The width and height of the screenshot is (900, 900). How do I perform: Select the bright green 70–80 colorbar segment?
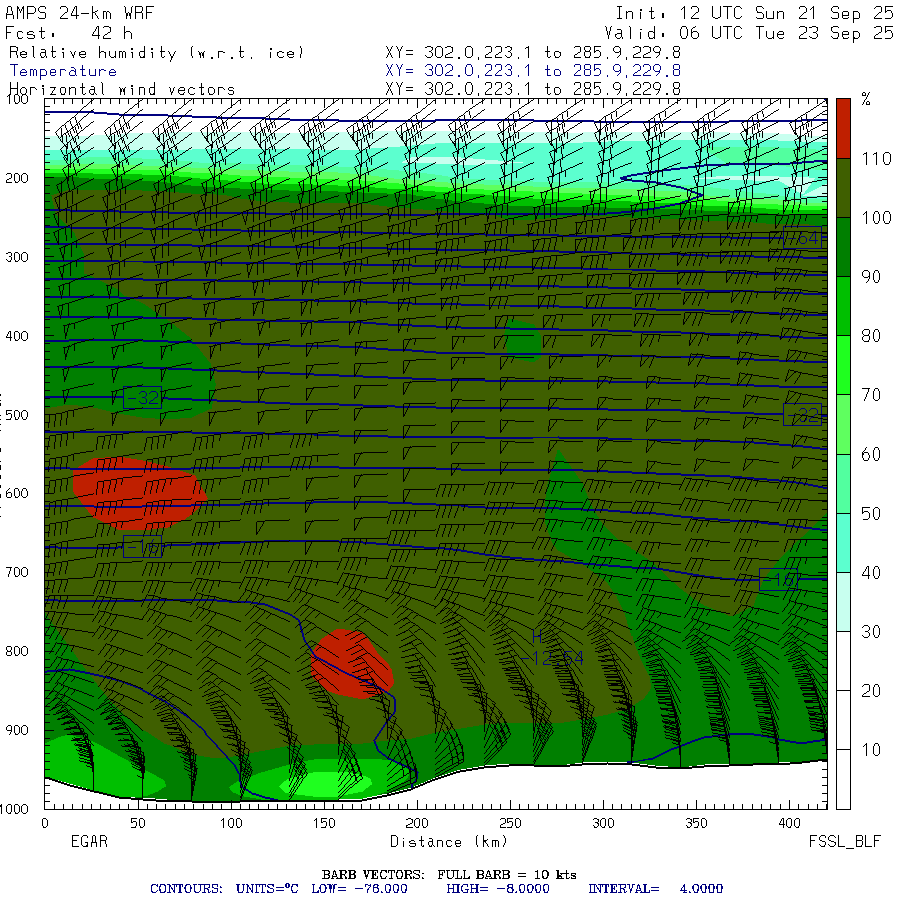[843, 365]
